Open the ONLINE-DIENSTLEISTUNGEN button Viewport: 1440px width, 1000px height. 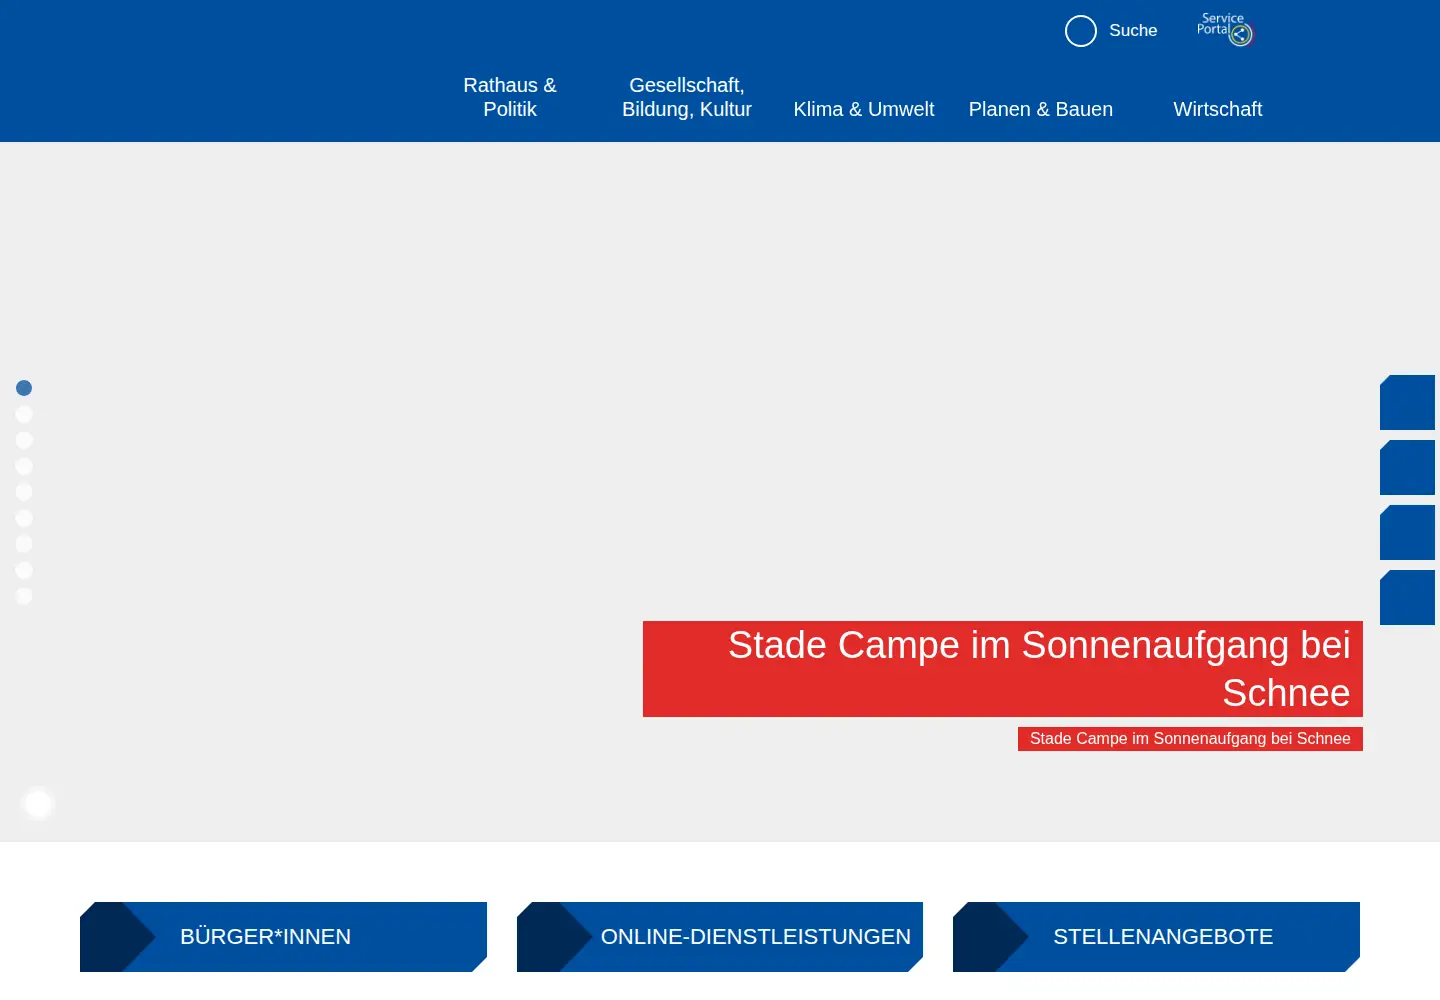pyautogui.click(x=720, y=937)
